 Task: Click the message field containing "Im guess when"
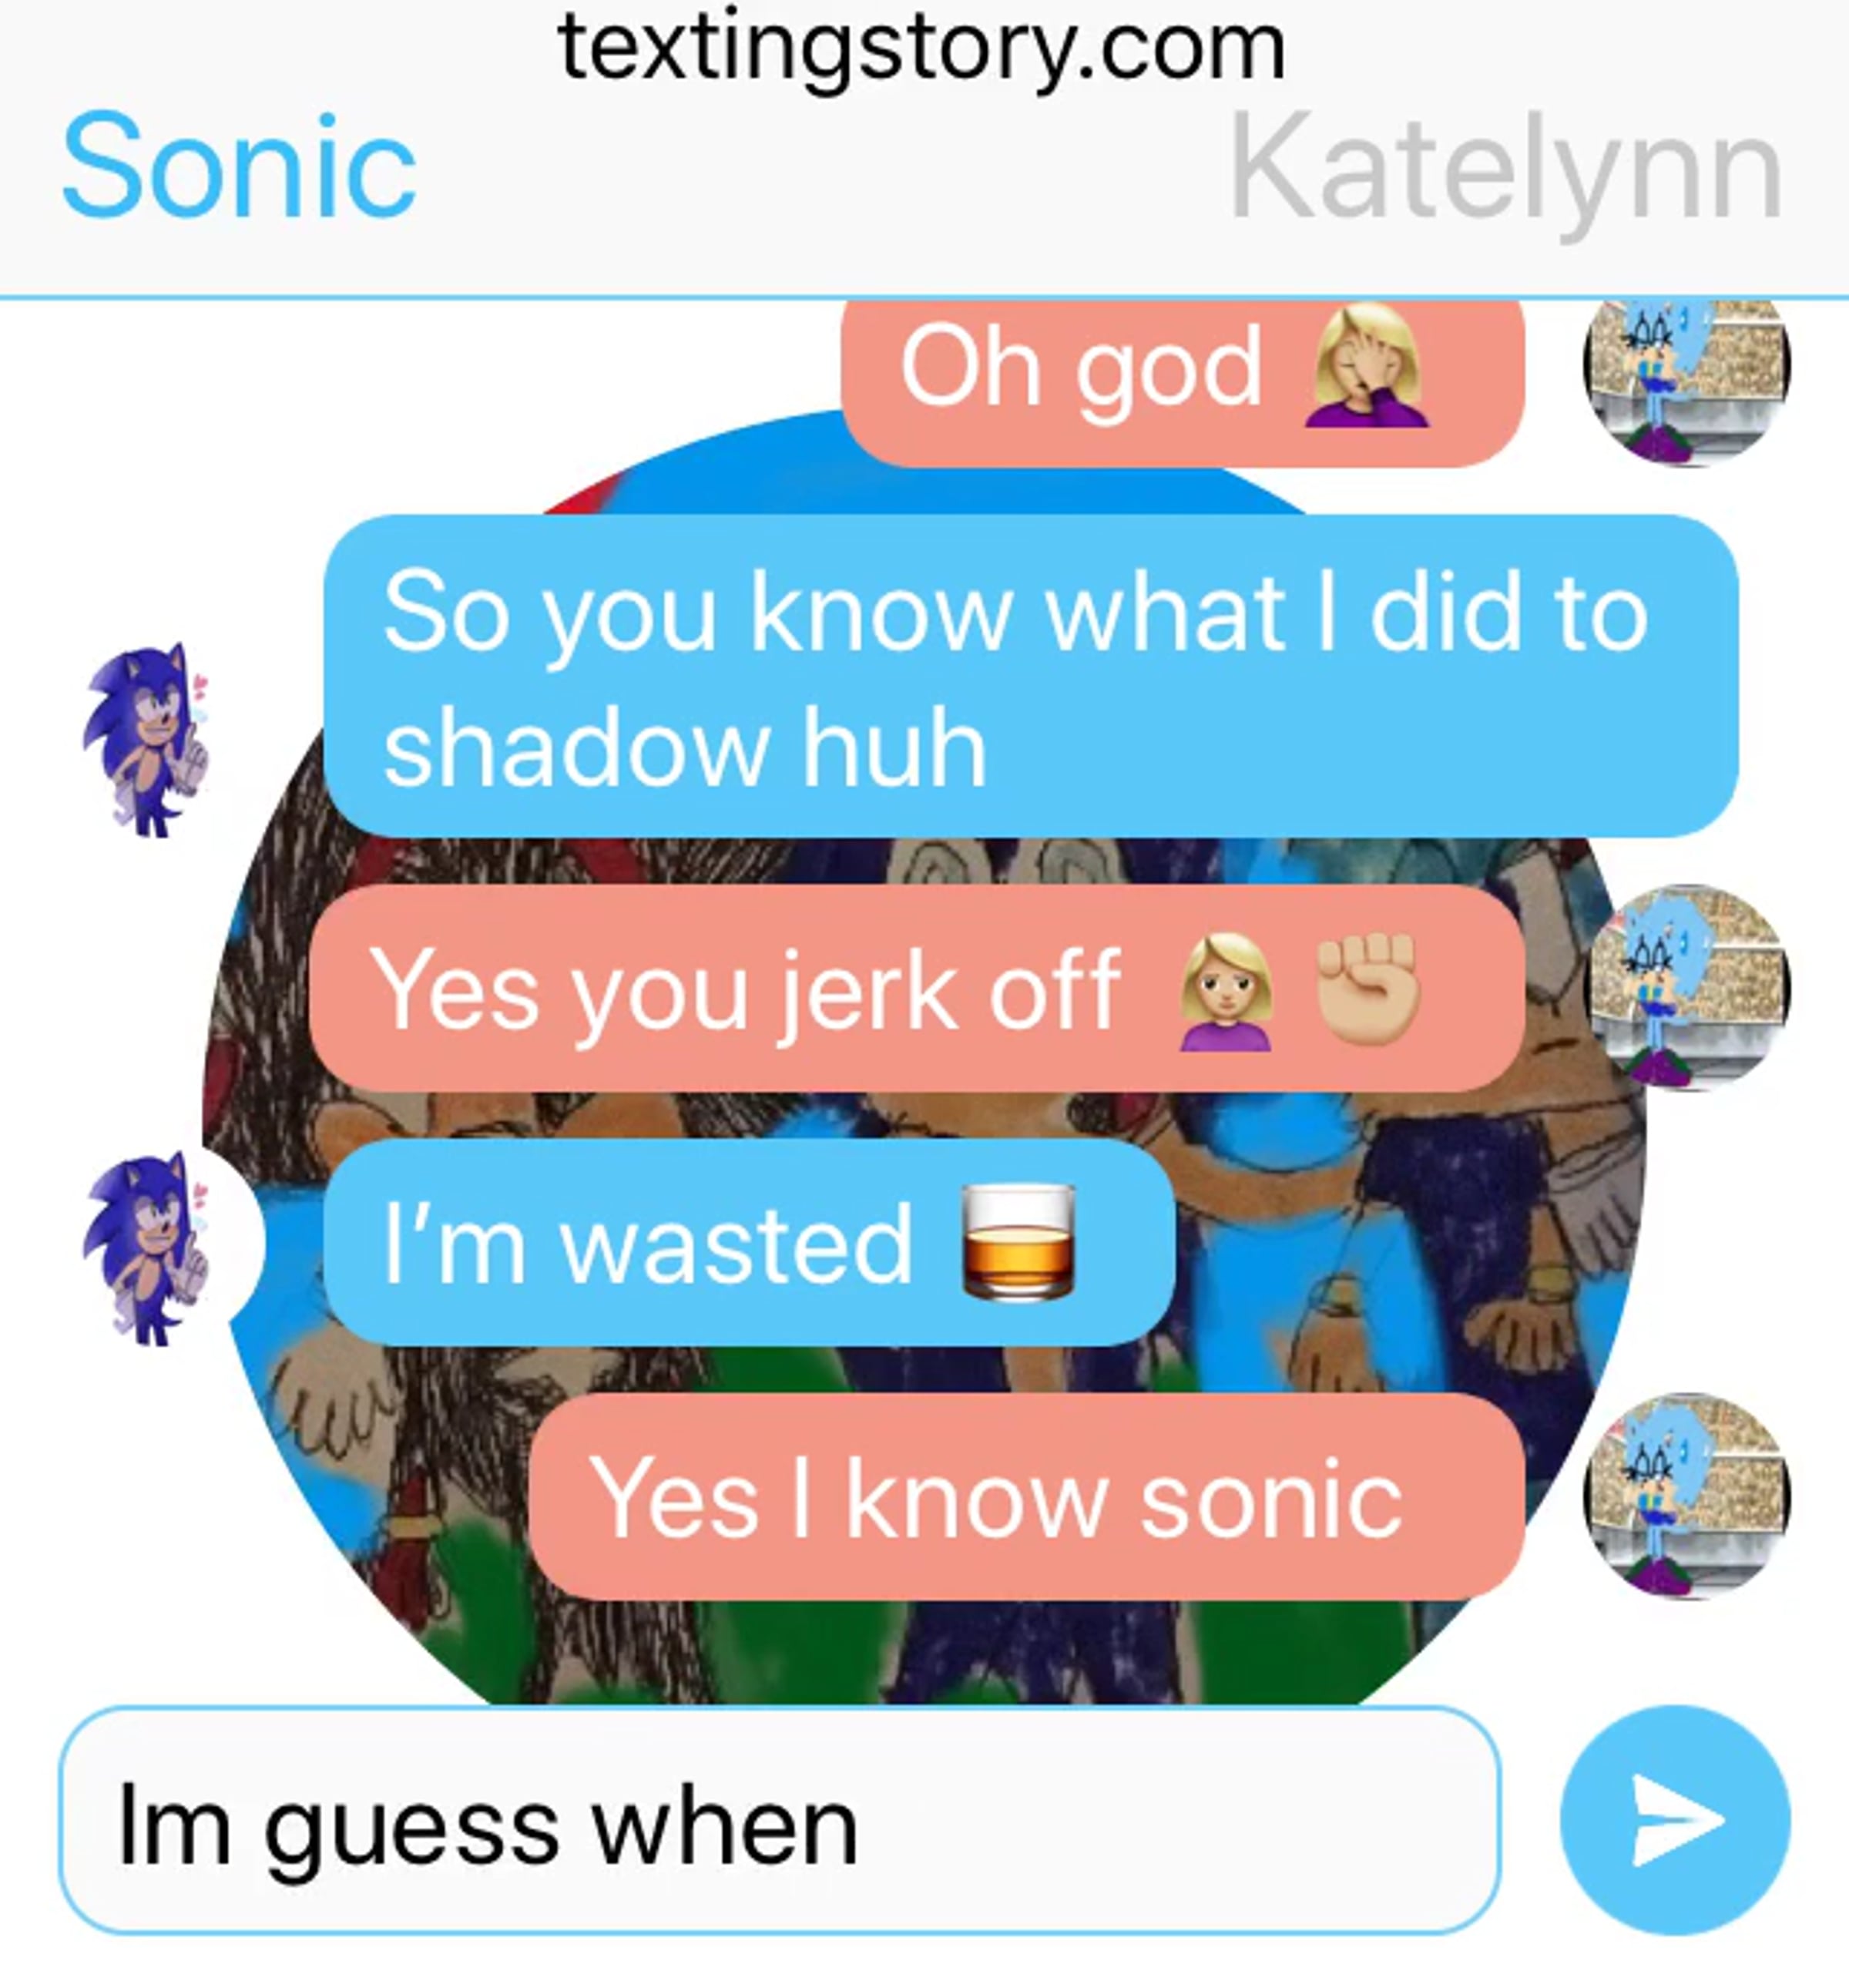(x=780, y=1821)
